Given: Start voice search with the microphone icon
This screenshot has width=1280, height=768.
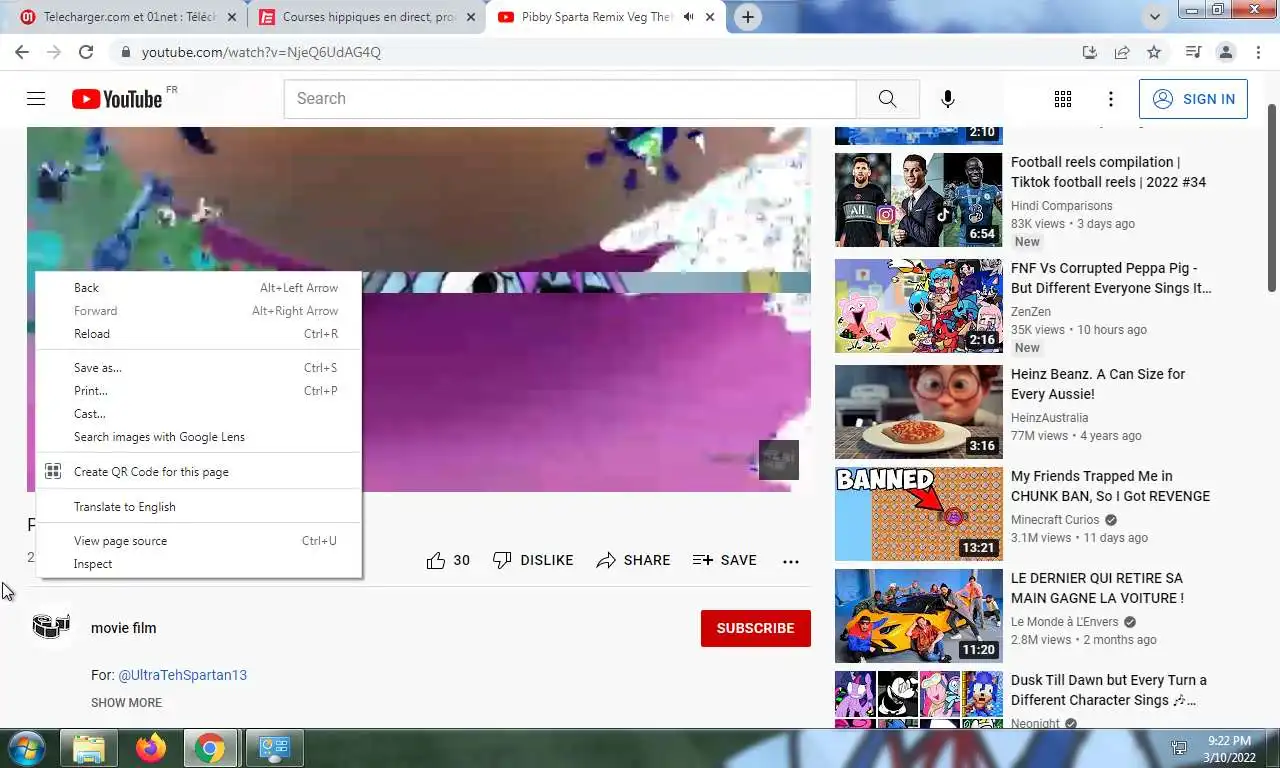Looking at the screenshot, I should [947, 99].
